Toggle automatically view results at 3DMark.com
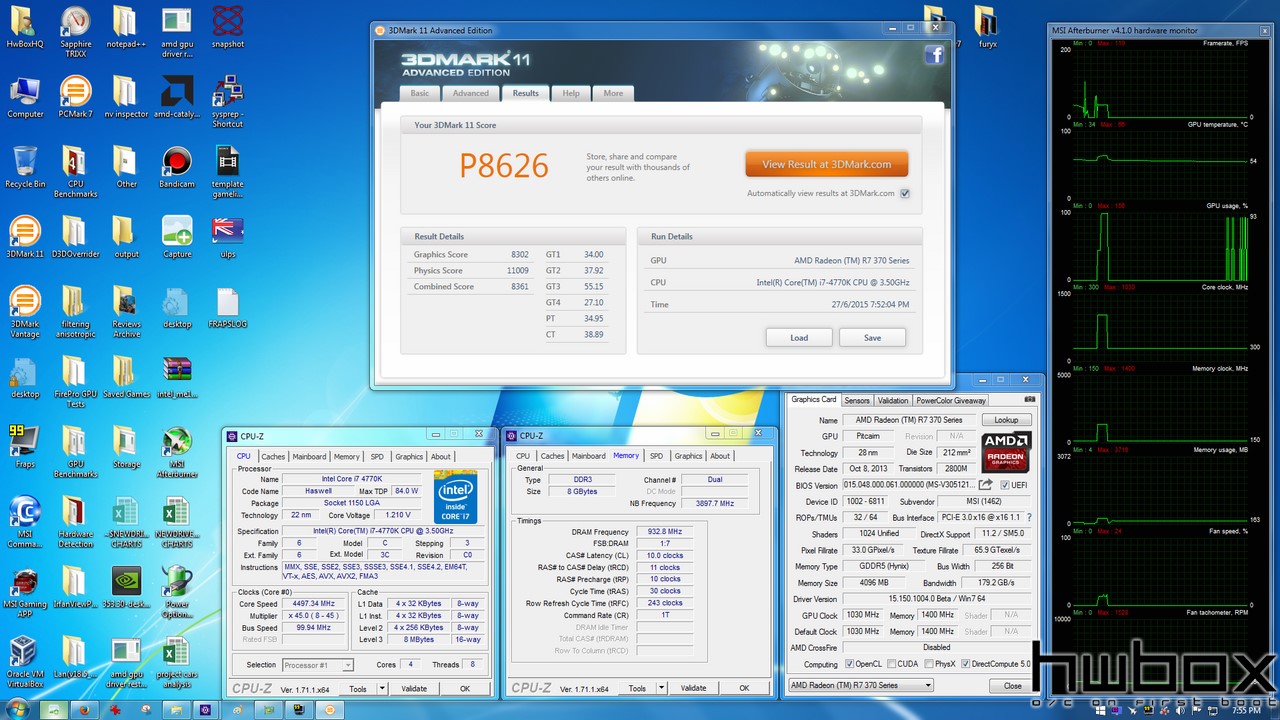The image size is (1280, 720). point(905,194)
